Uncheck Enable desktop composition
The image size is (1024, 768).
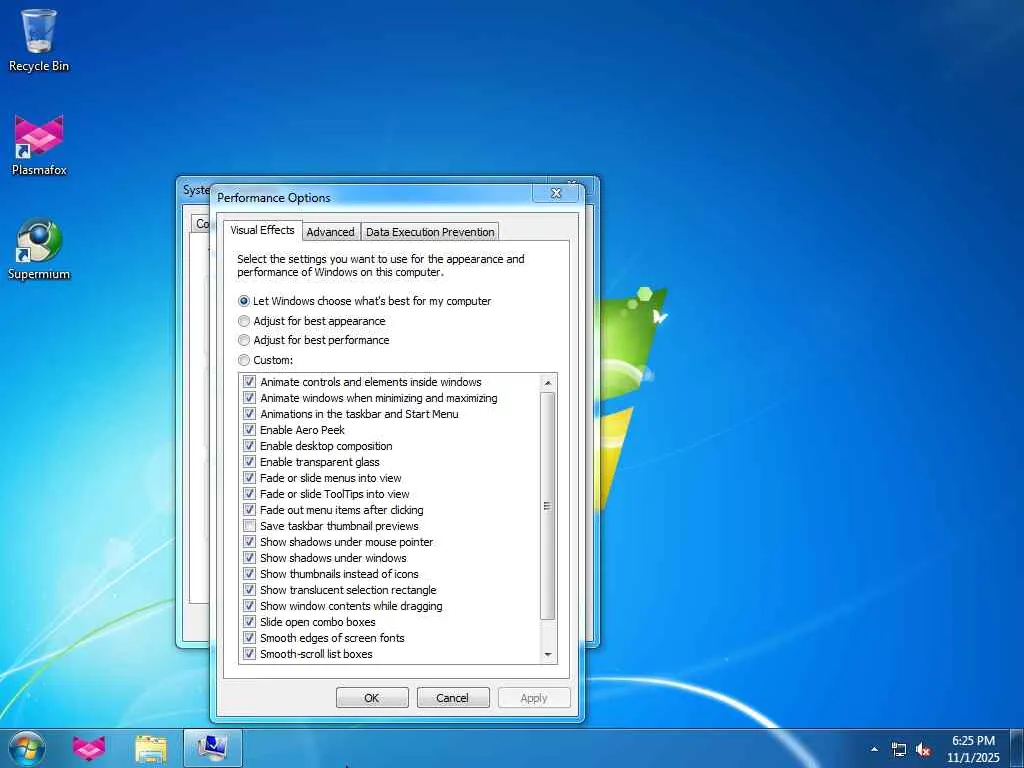[x=249, y=446]
